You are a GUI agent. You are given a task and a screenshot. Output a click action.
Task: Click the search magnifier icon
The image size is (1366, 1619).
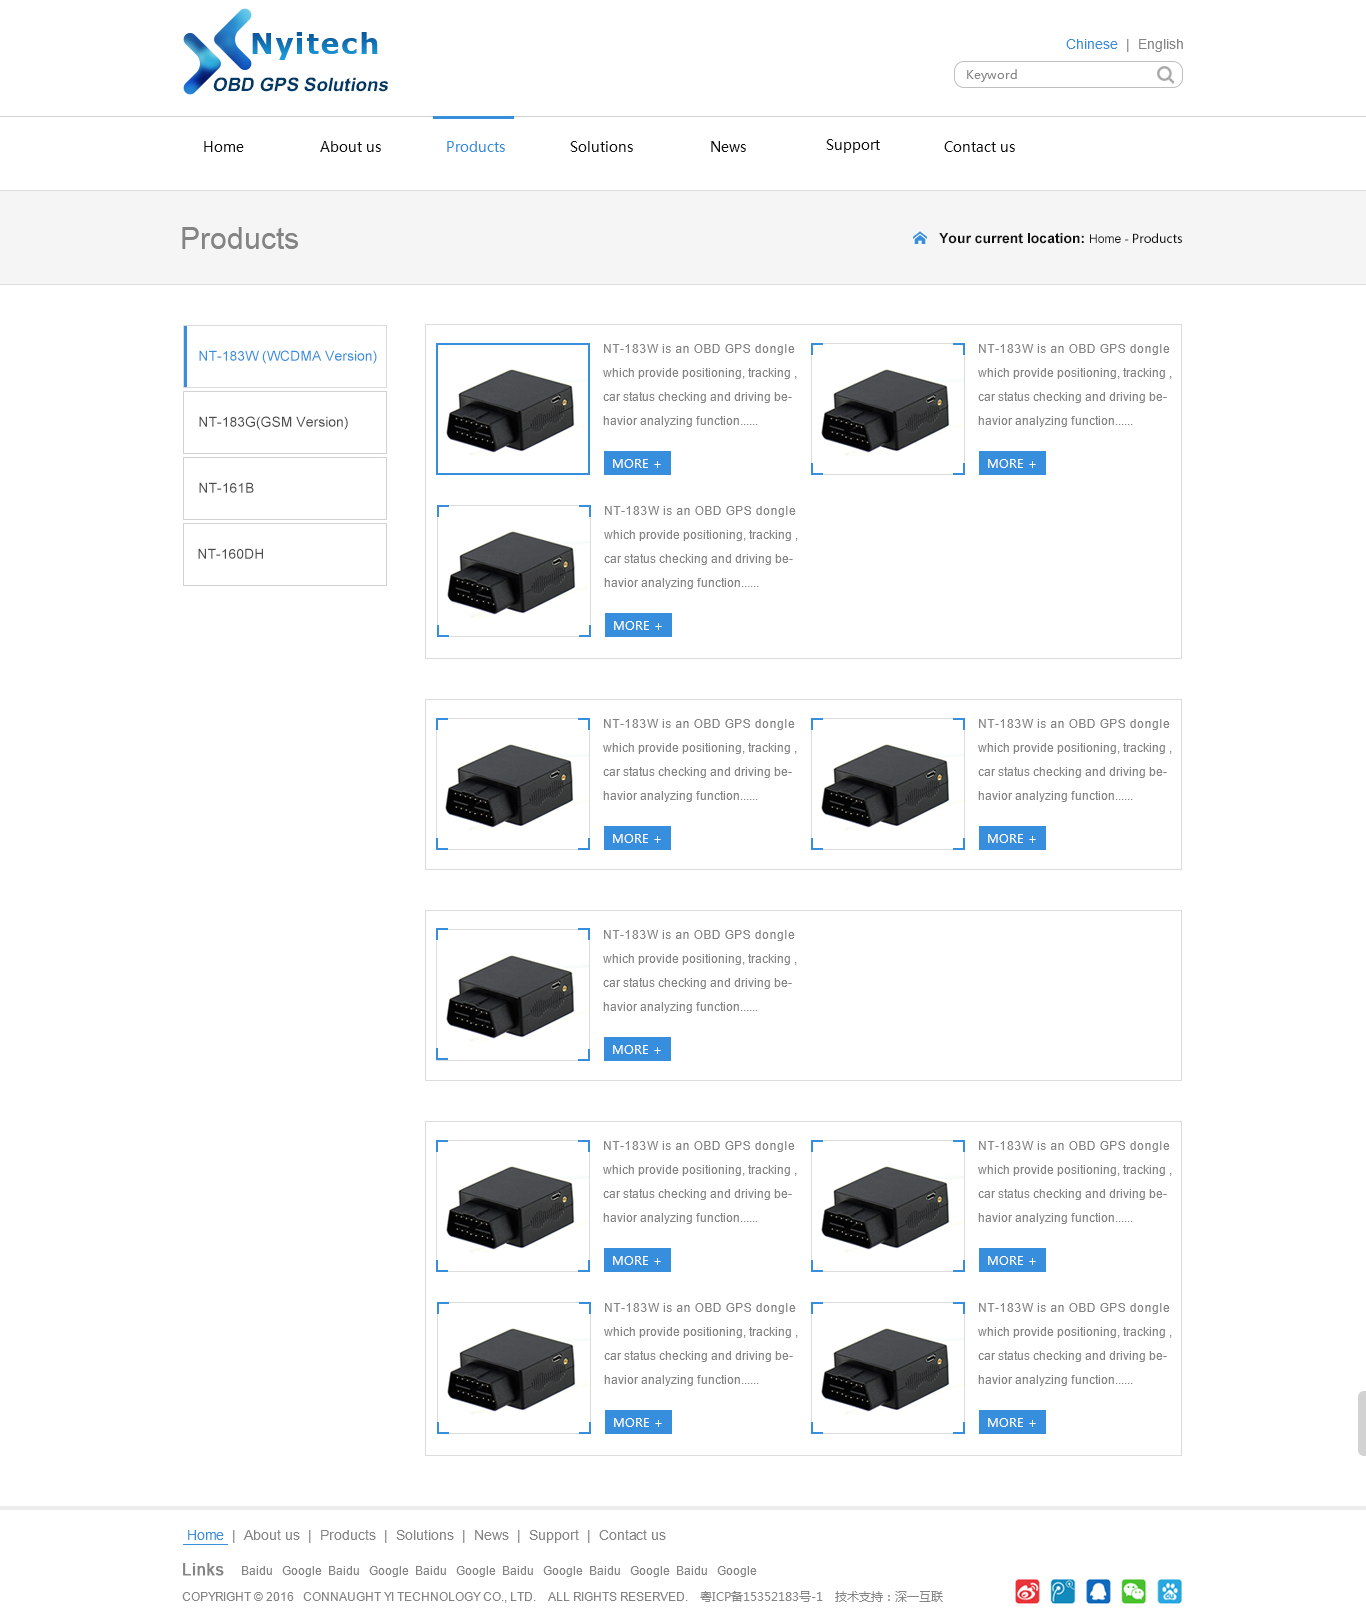1165,75
